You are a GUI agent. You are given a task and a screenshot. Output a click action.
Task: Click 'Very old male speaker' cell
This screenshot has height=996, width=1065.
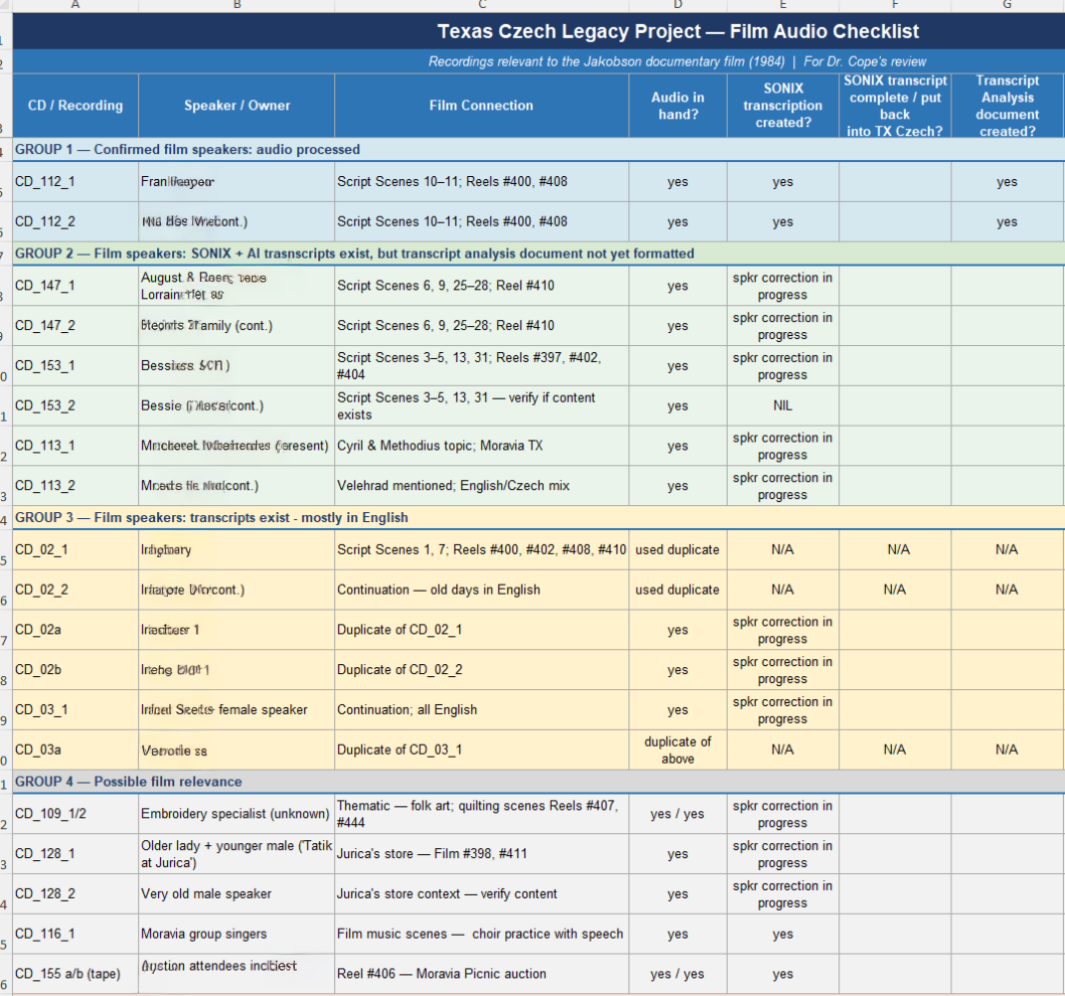[x=236, y=894]
